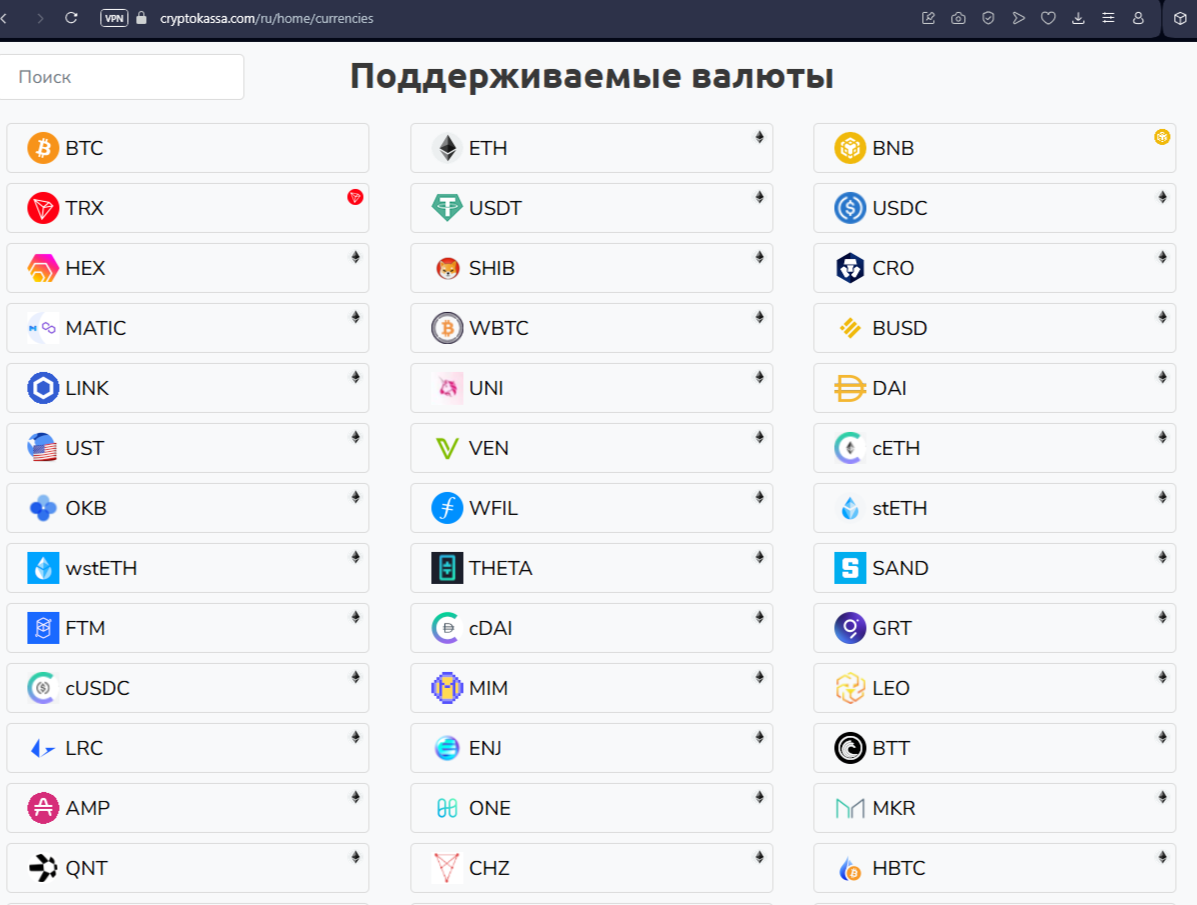Viewport: 1197px width, 905px height.
Task: Click the BNB chain badge on BNB card
Action: click(x=1162, y=137)
